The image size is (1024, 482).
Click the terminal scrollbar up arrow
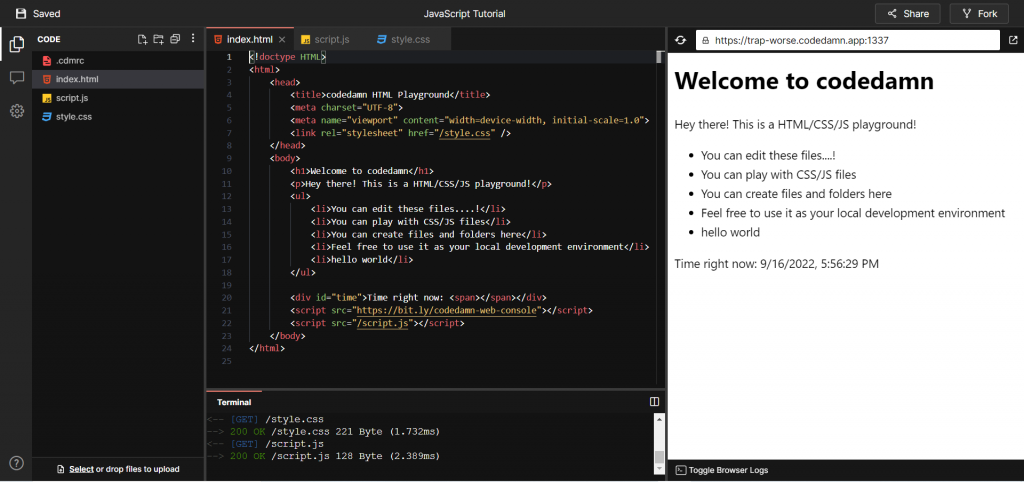(659, 419)
